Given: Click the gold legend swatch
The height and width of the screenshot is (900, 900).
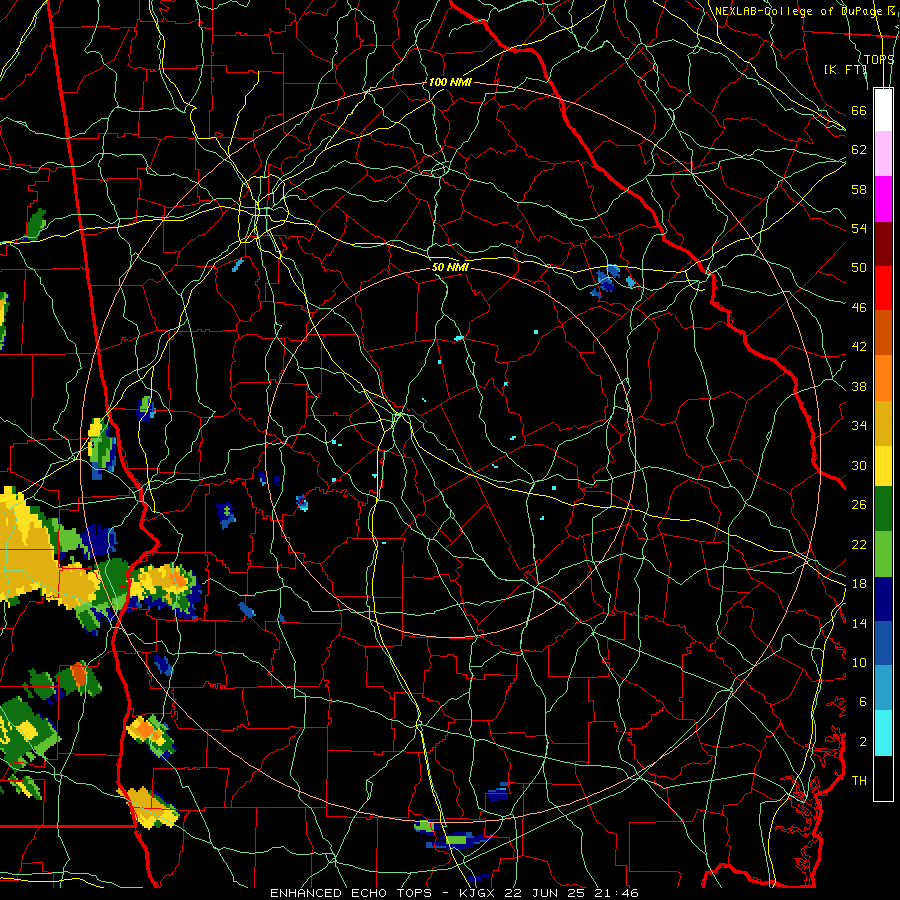Looking at the screenshot, I should click(x=883, y=423).
